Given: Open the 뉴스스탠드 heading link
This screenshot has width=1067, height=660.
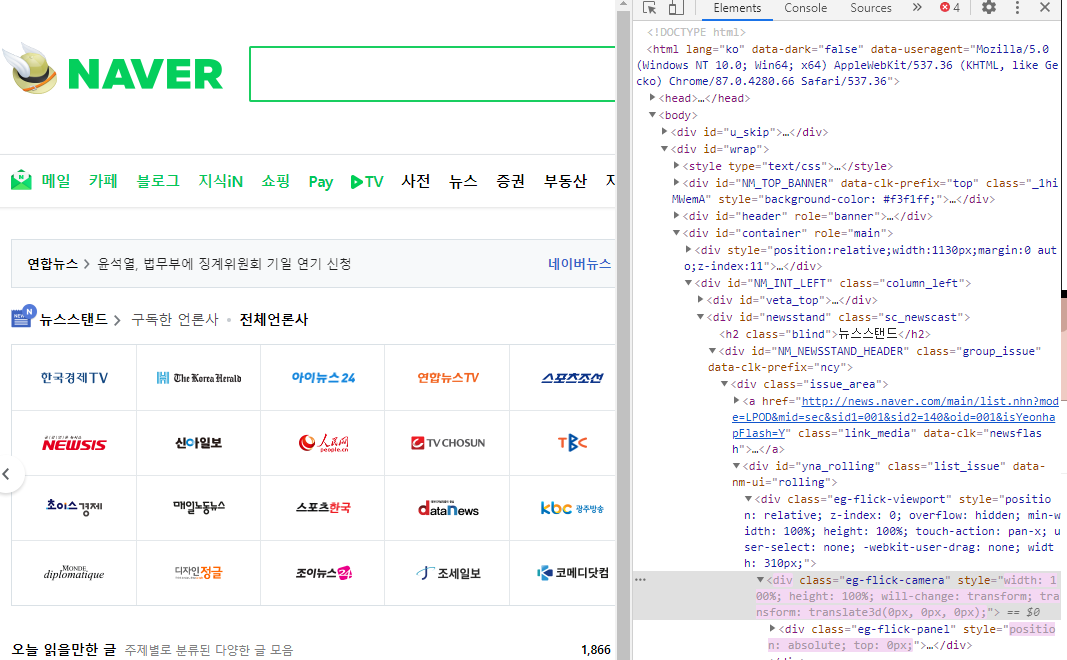Looking at the screenshot, I should [x=73, y=319].
